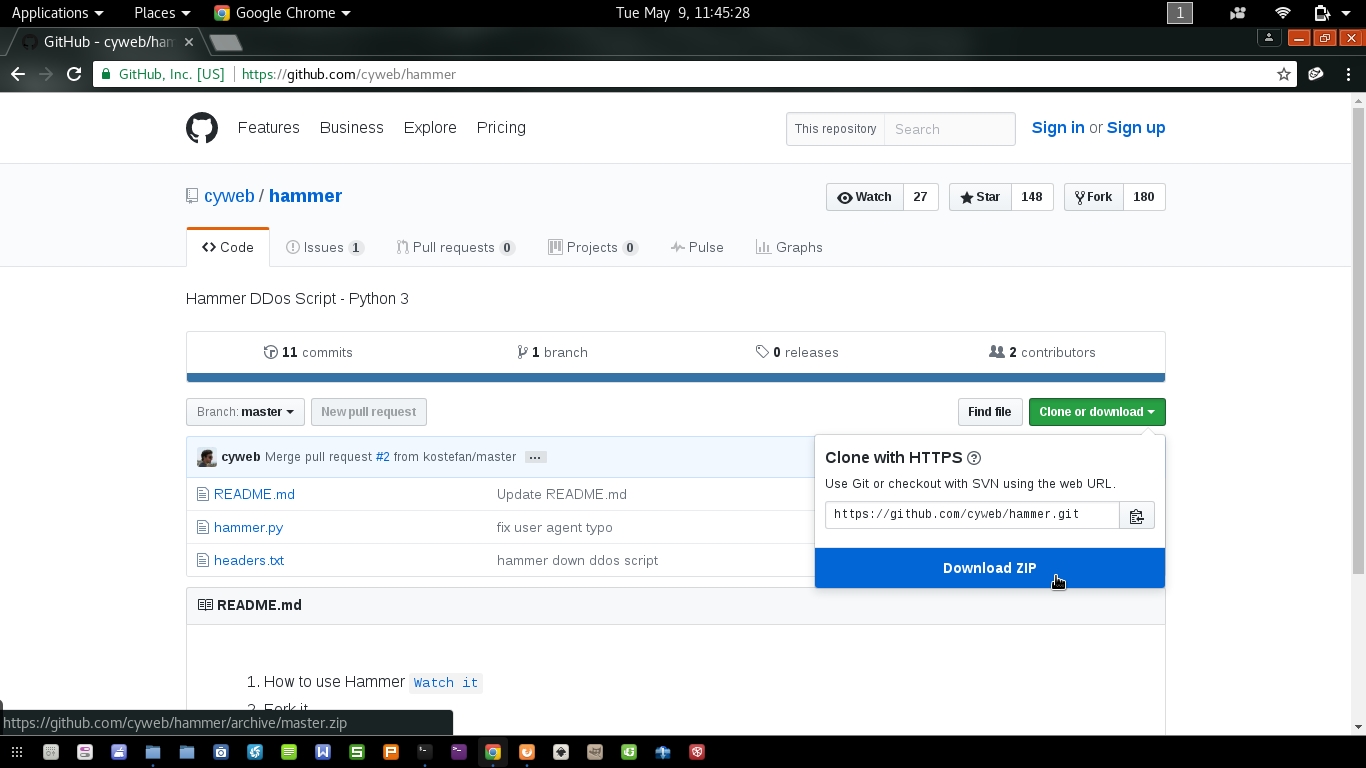Open the Issues tab
The width and height of the screenshot is (1366, 768).
click(324, 247)
